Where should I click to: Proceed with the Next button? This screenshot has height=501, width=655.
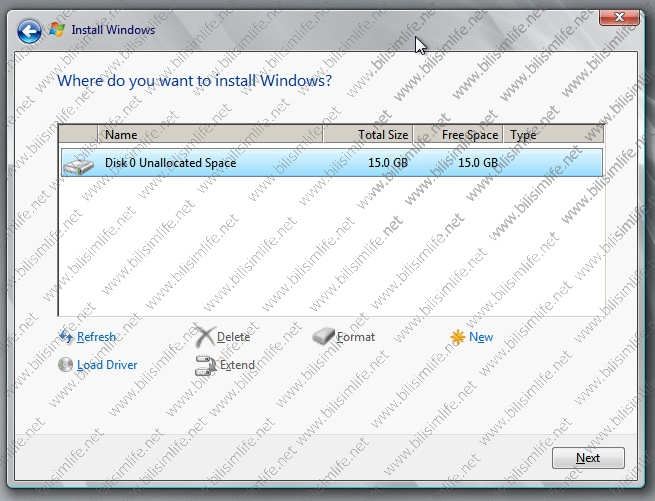588,458
